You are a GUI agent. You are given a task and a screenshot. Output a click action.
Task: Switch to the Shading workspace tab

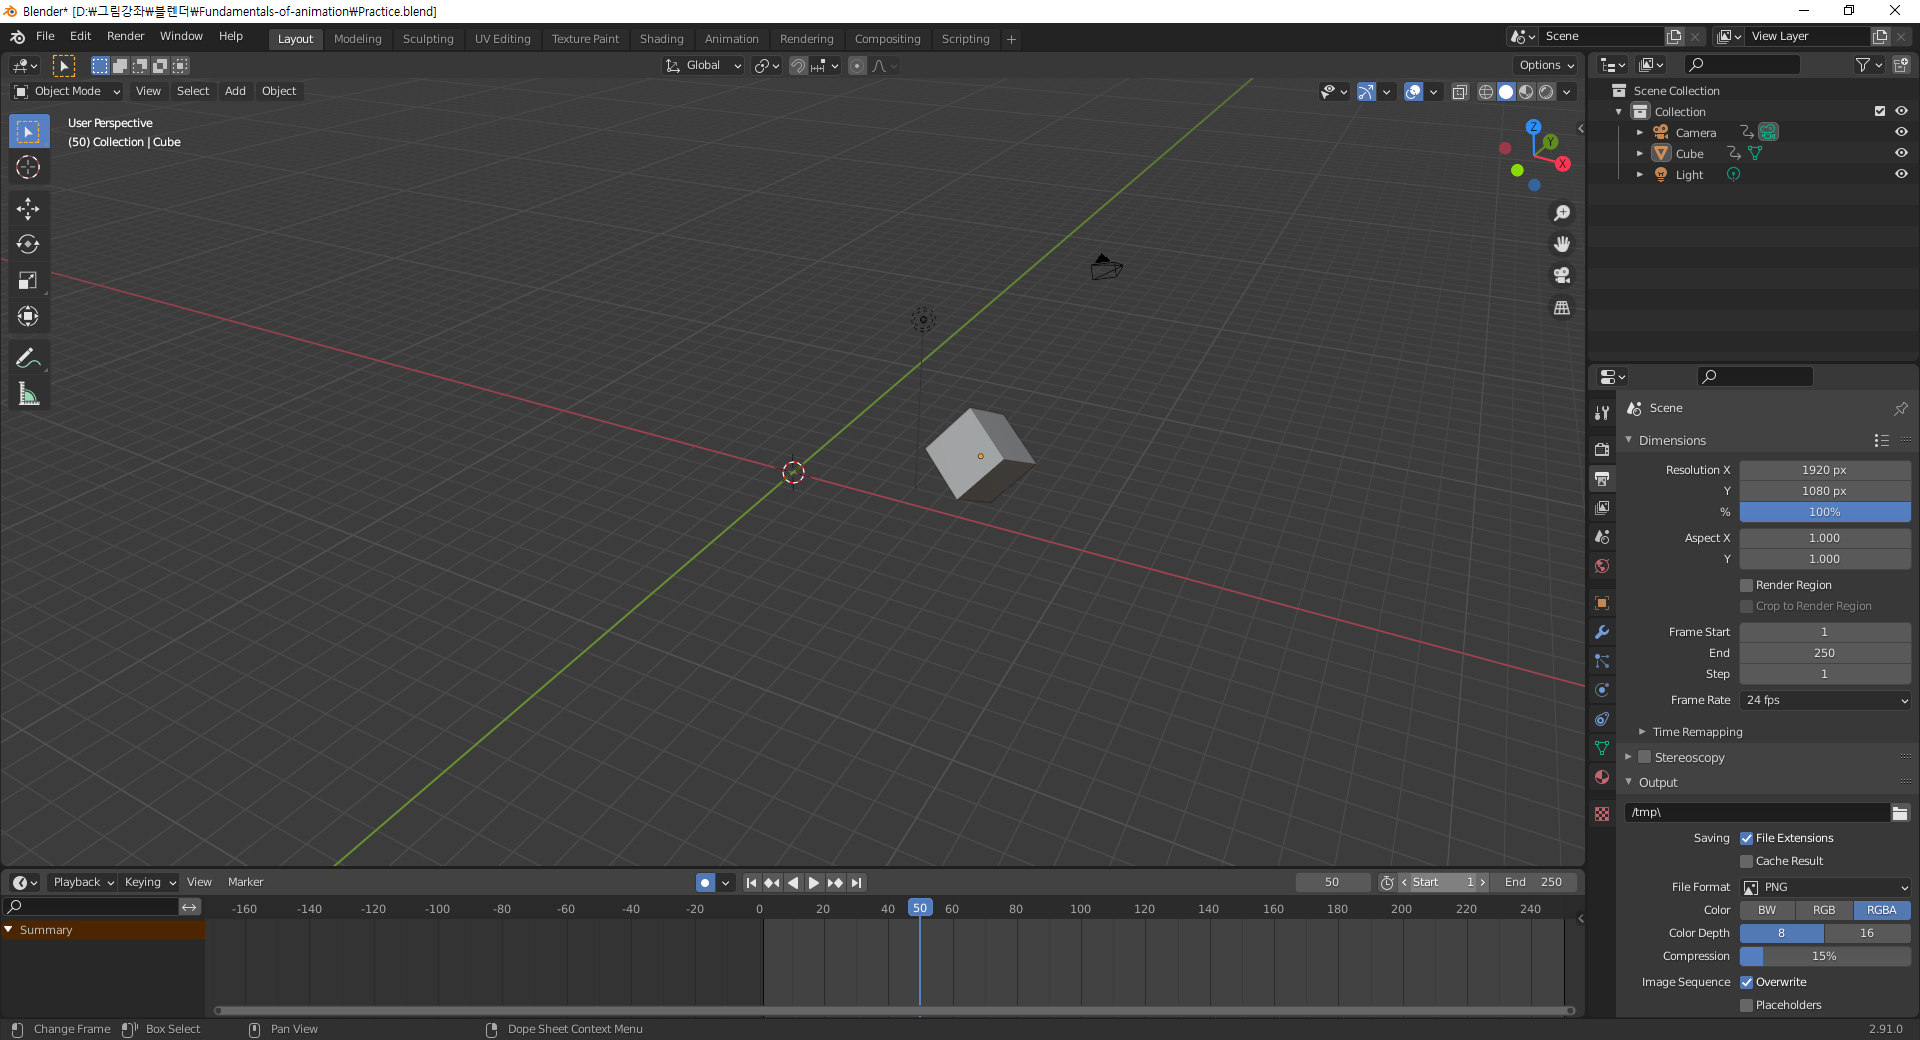[x=662, y=39]
